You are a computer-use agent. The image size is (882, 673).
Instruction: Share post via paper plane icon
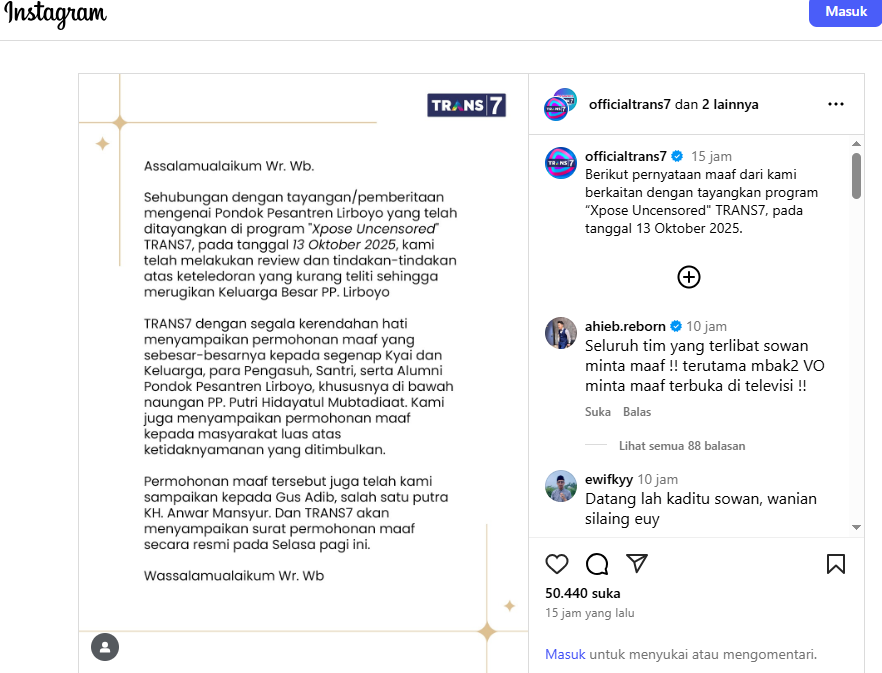(x=636, y=564)
